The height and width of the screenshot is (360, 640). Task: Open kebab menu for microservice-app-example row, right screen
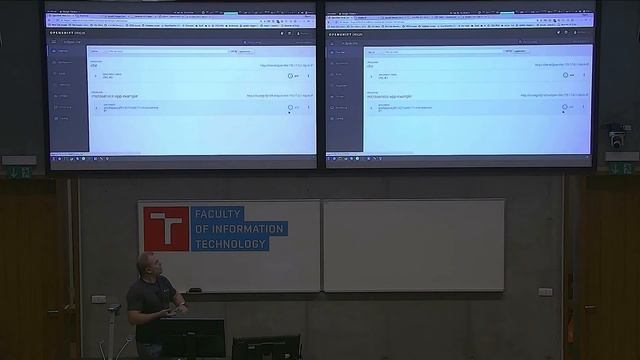(583, 107)
